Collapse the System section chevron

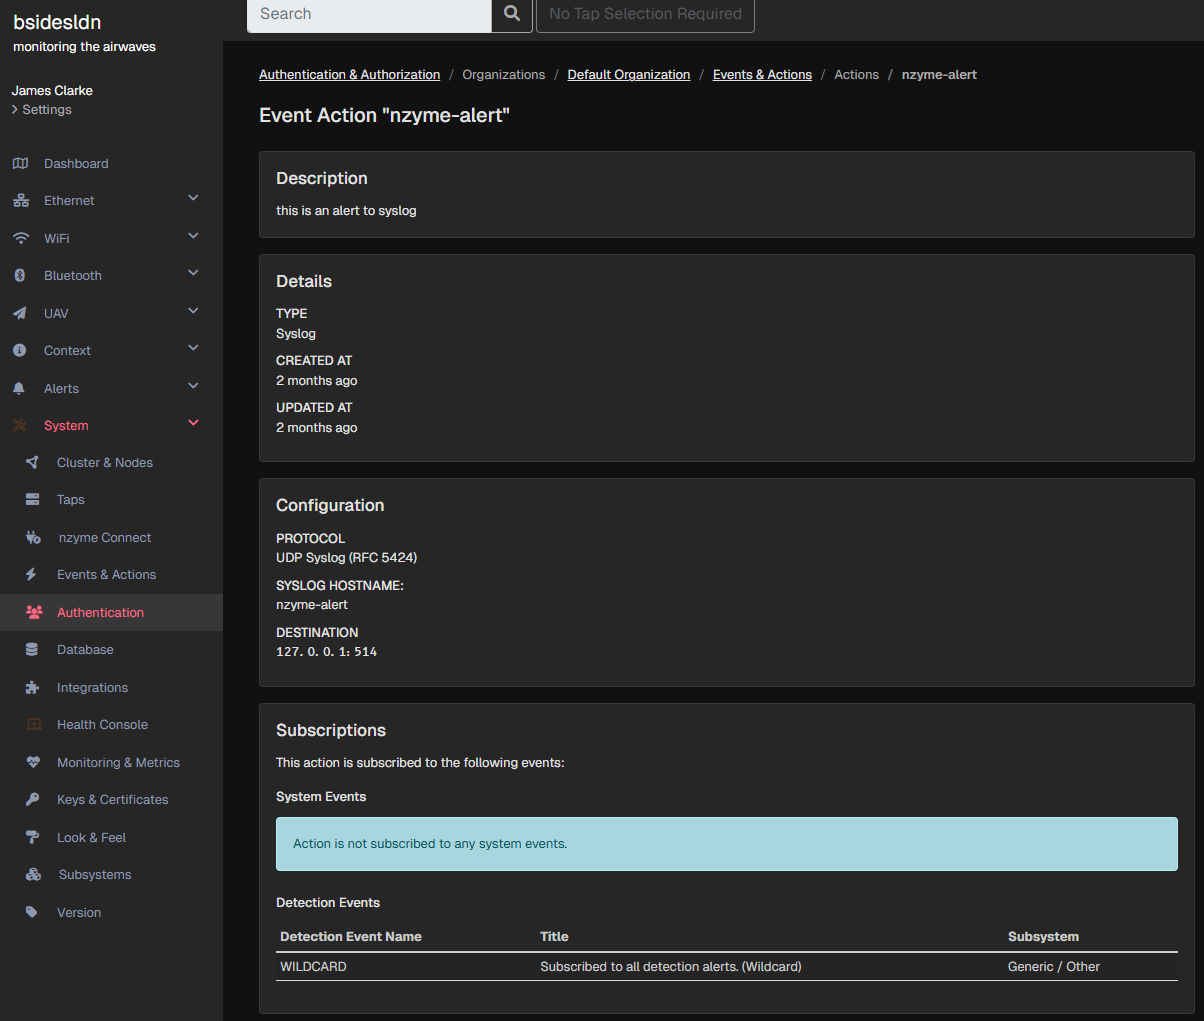point(193,423)
